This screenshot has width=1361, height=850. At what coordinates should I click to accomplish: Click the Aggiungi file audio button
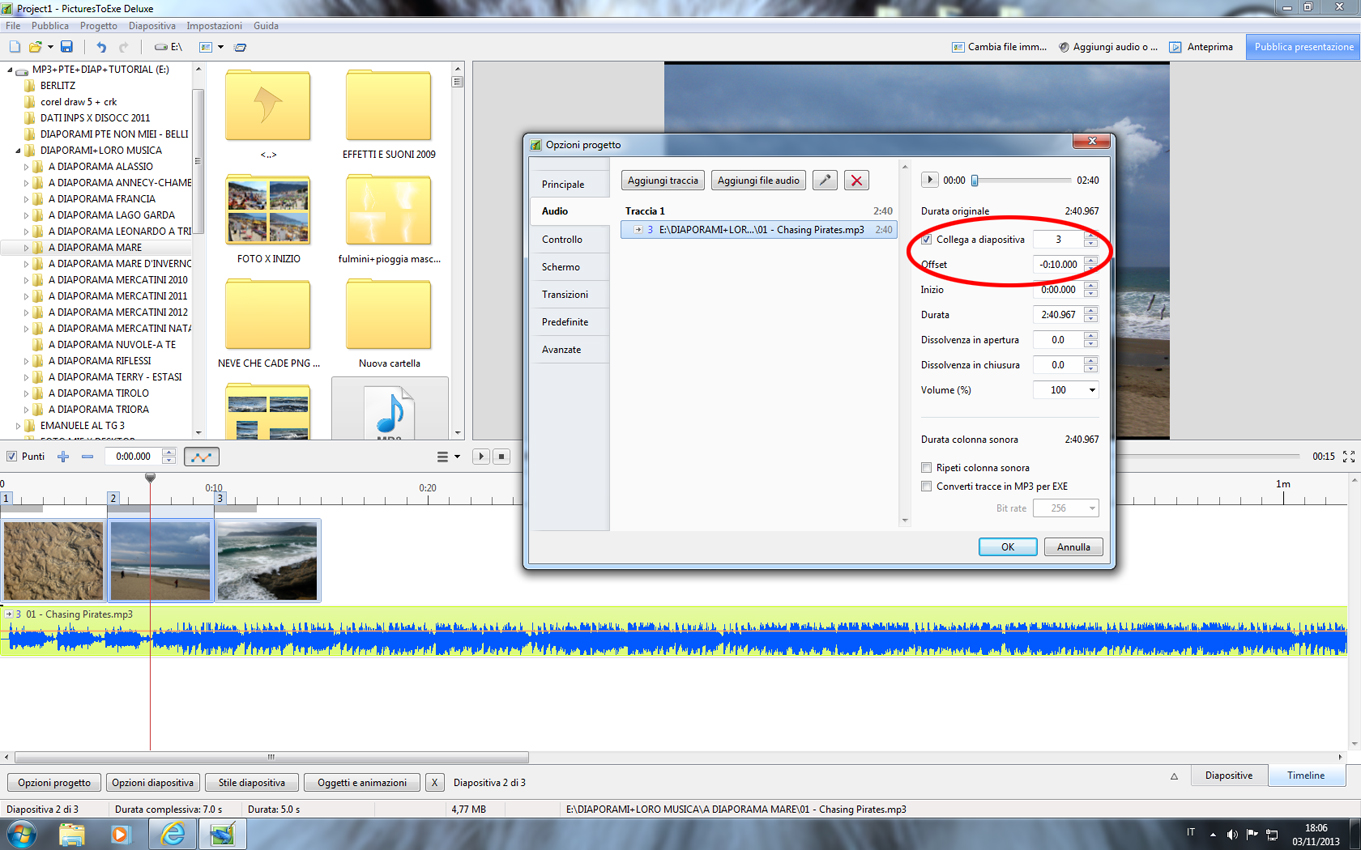pyautogui.click(x=758, y=181)
